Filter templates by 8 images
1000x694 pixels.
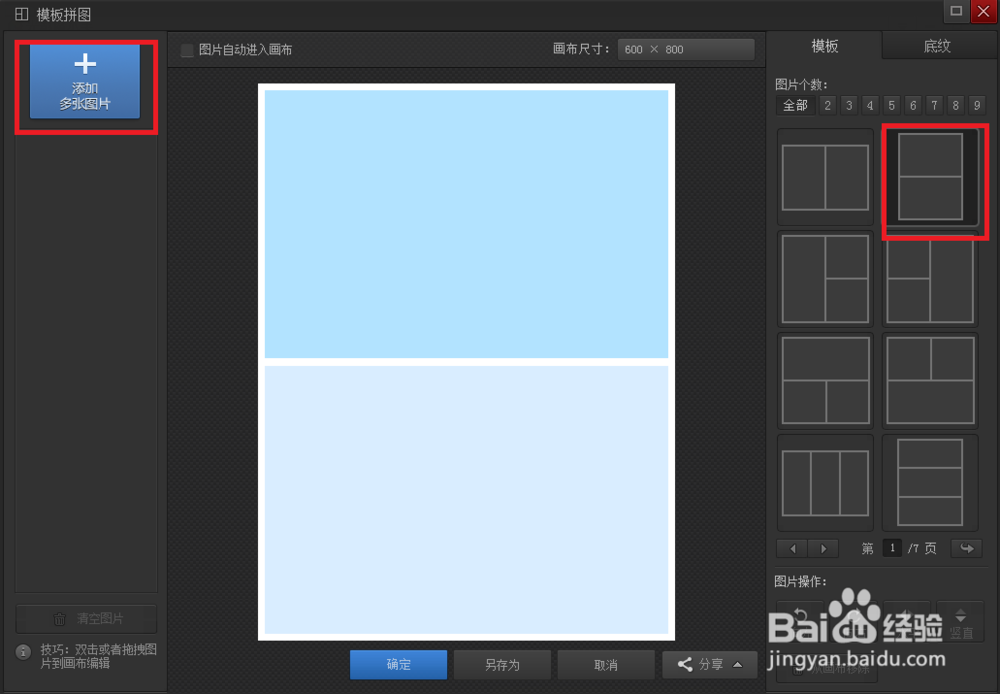click(955, 105)
